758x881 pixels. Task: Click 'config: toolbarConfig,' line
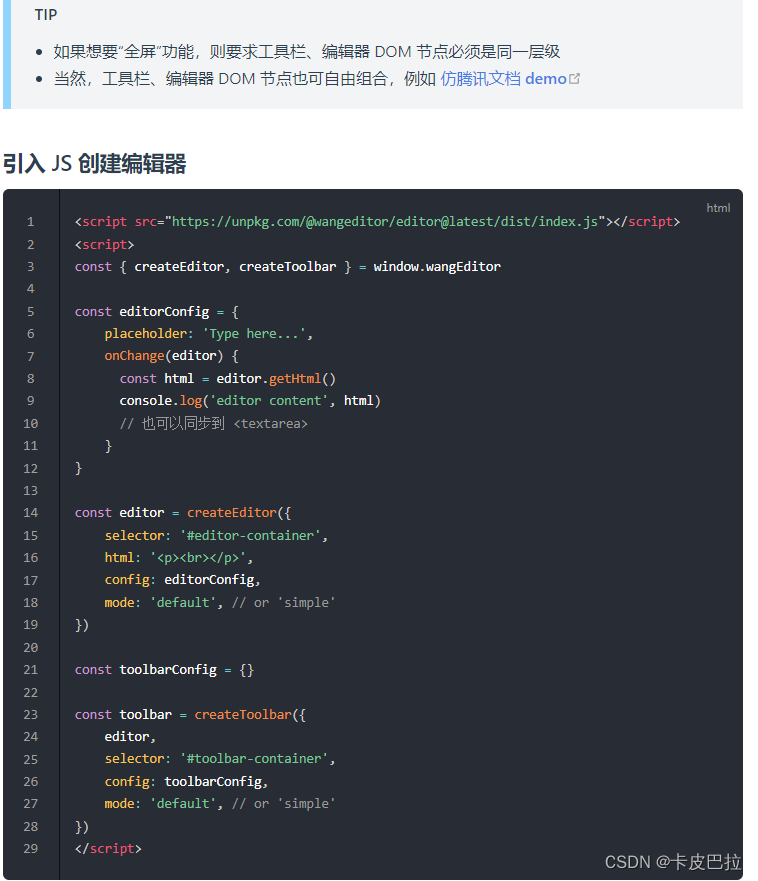click(x=187, y=782)
